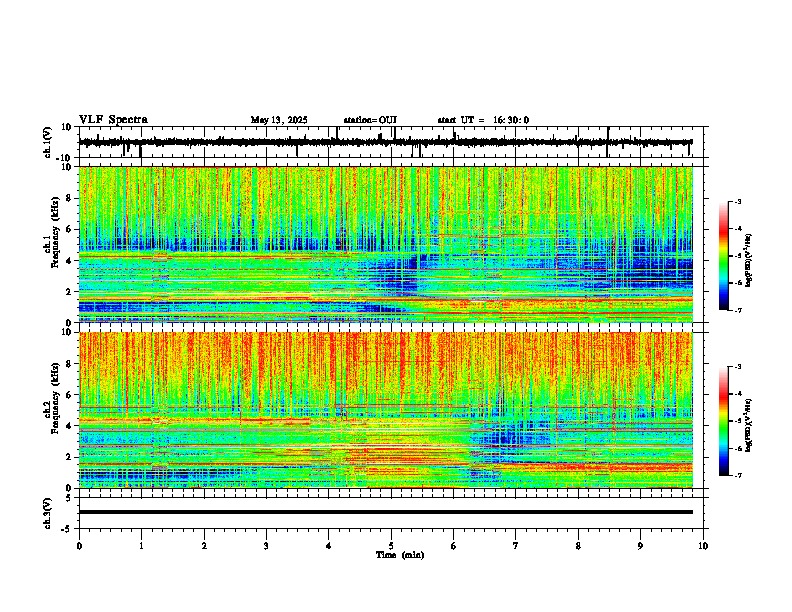Click the "Time (min)" axis label

pos(400,555)
